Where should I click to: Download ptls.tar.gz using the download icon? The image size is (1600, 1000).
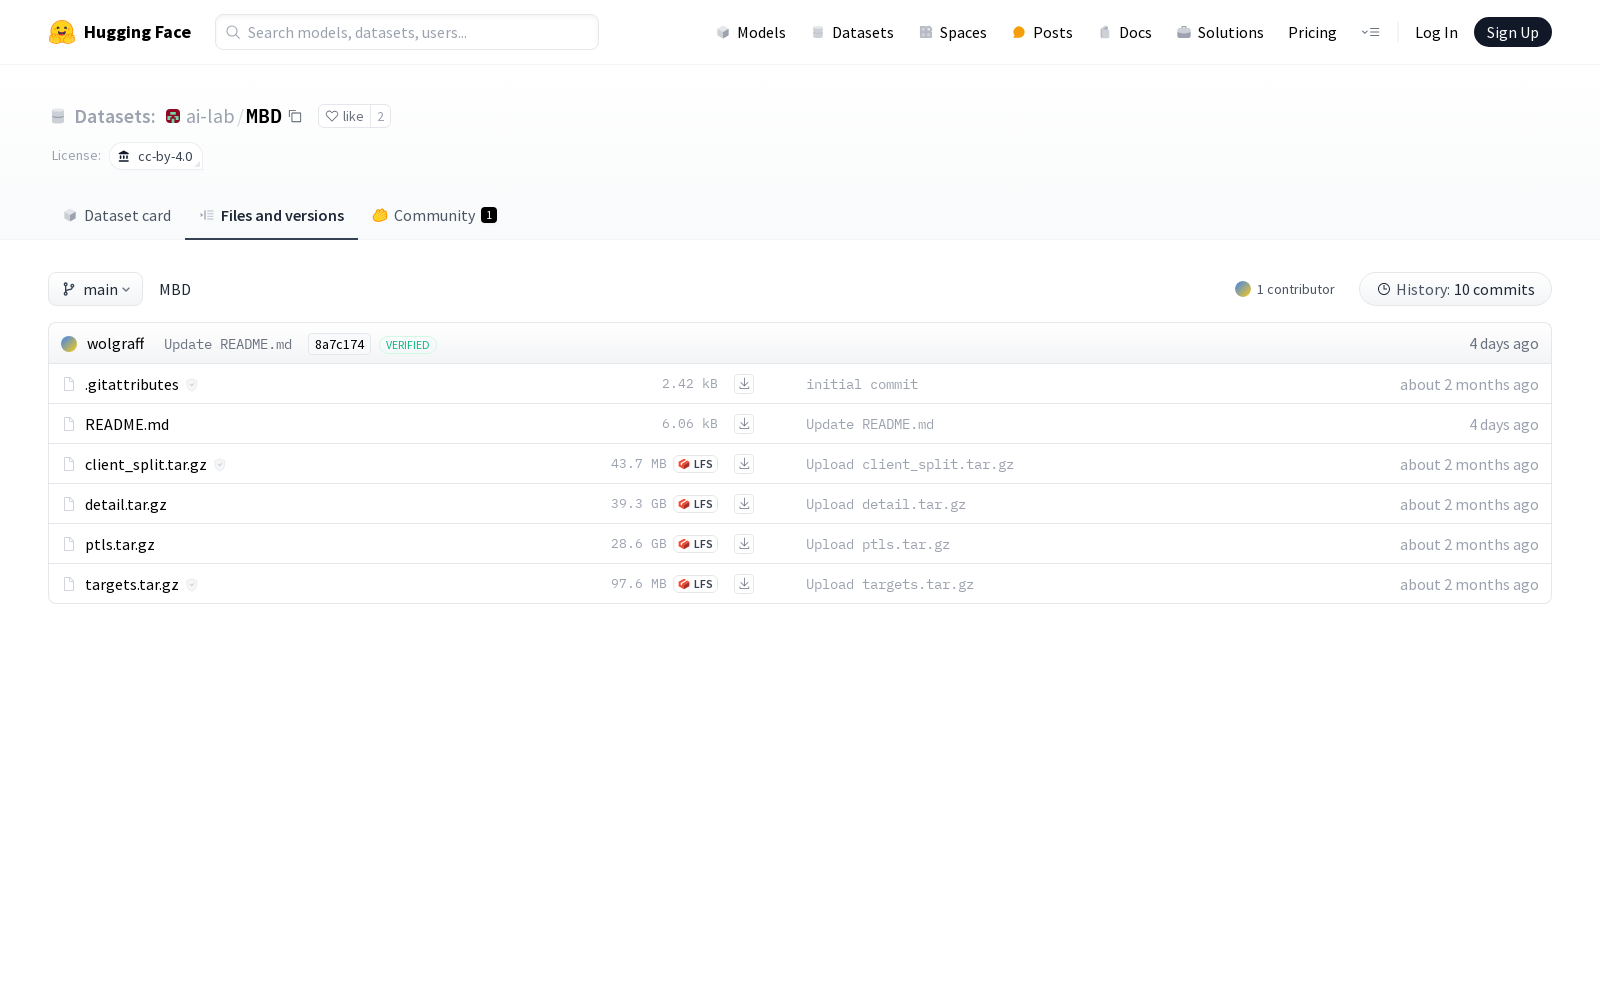click(x=744, y=544)
